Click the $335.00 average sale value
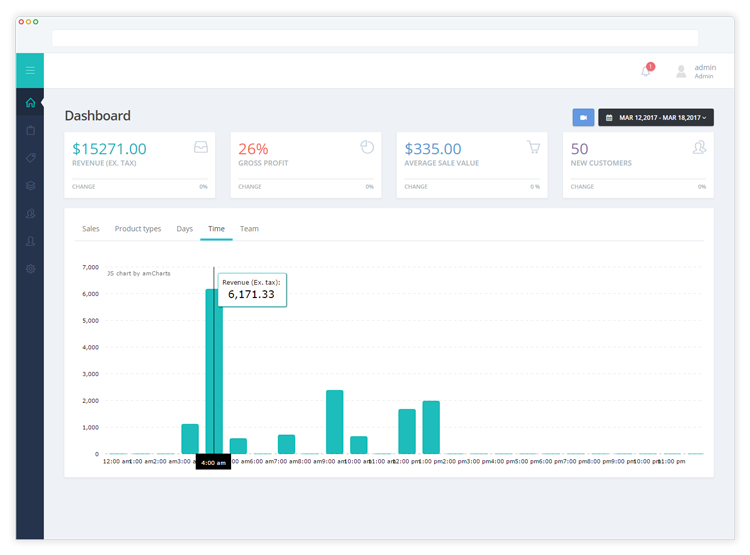The height and width of the screenshot is (555, 750). pos(433,149)
